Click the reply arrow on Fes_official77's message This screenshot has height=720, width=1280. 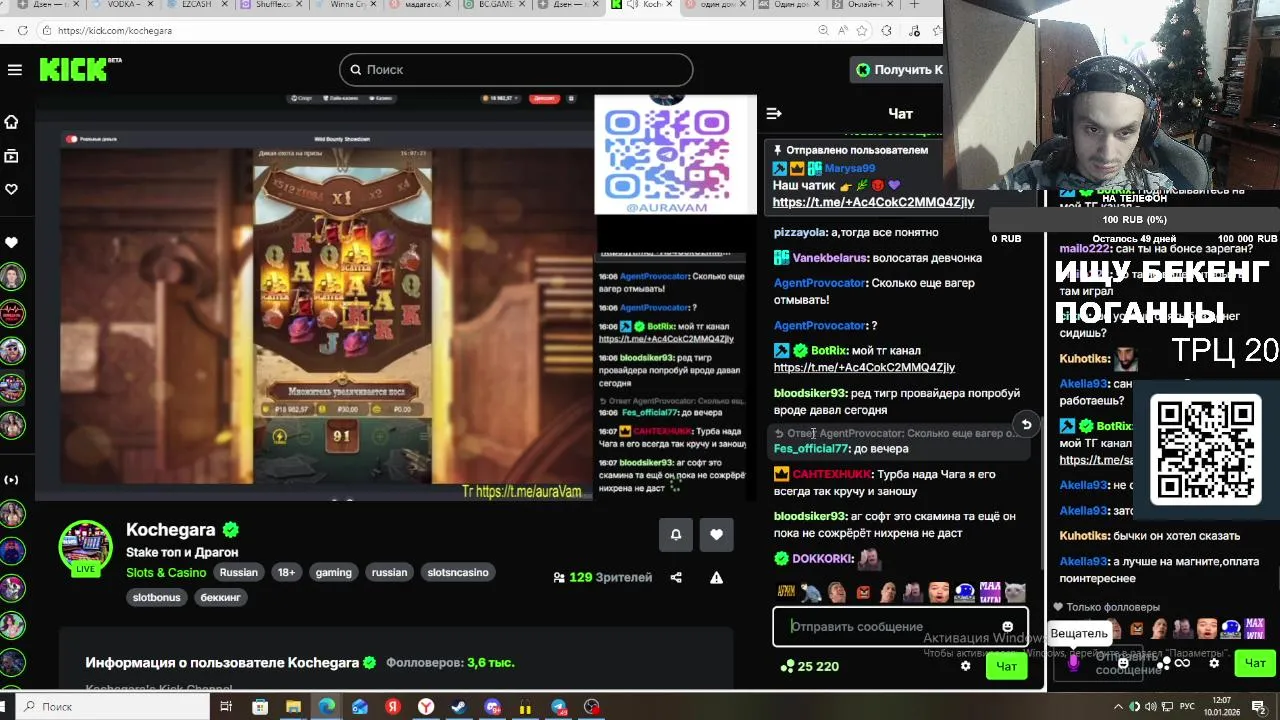[x=1026, y=425]
